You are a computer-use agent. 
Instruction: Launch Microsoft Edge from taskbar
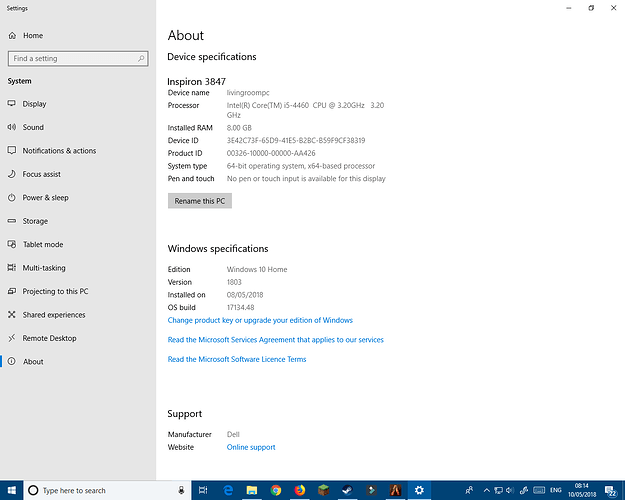(228, 490)
